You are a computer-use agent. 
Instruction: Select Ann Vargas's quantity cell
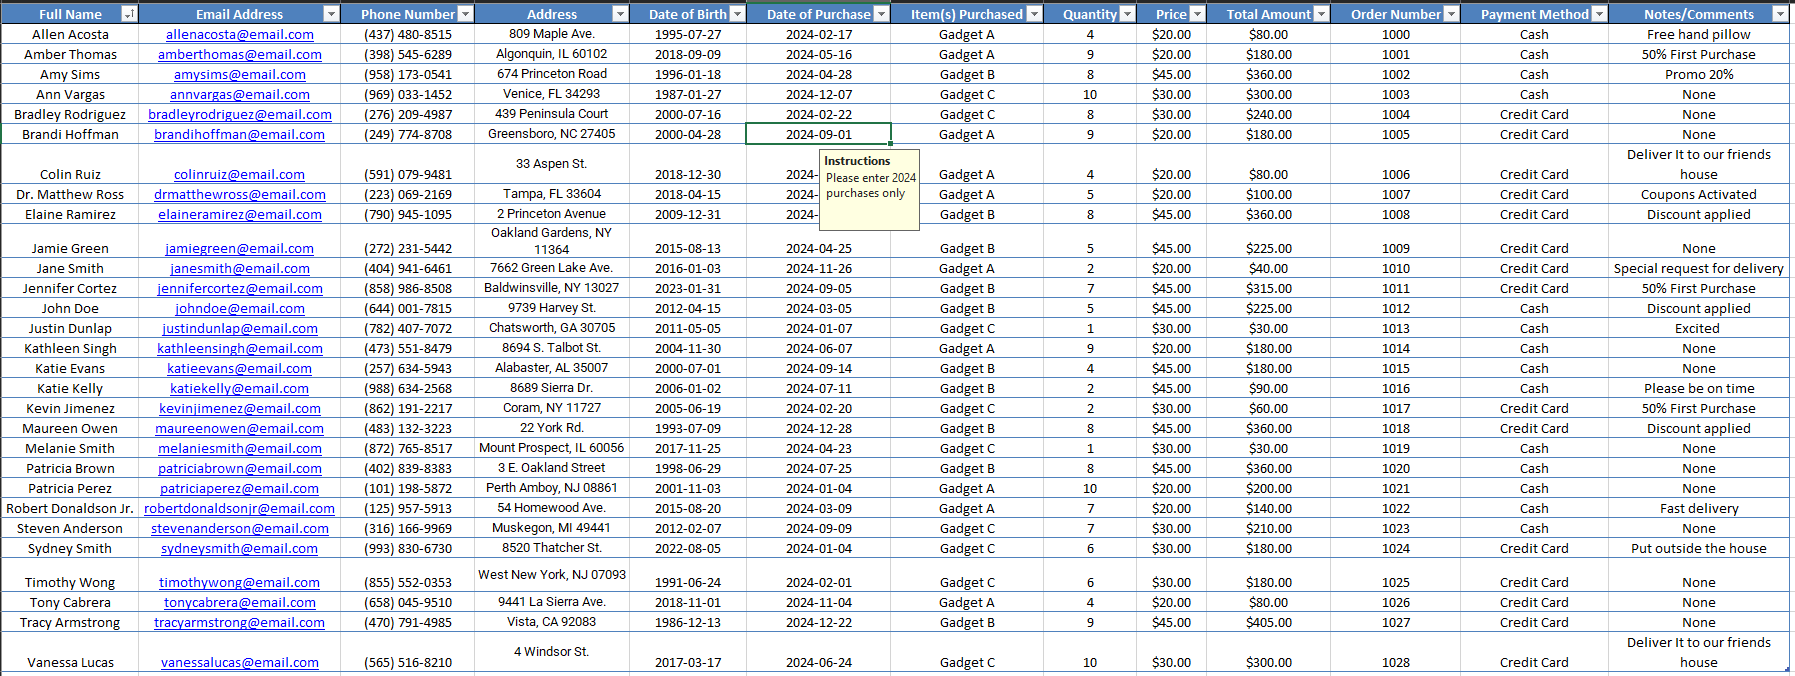[1090, 94]
